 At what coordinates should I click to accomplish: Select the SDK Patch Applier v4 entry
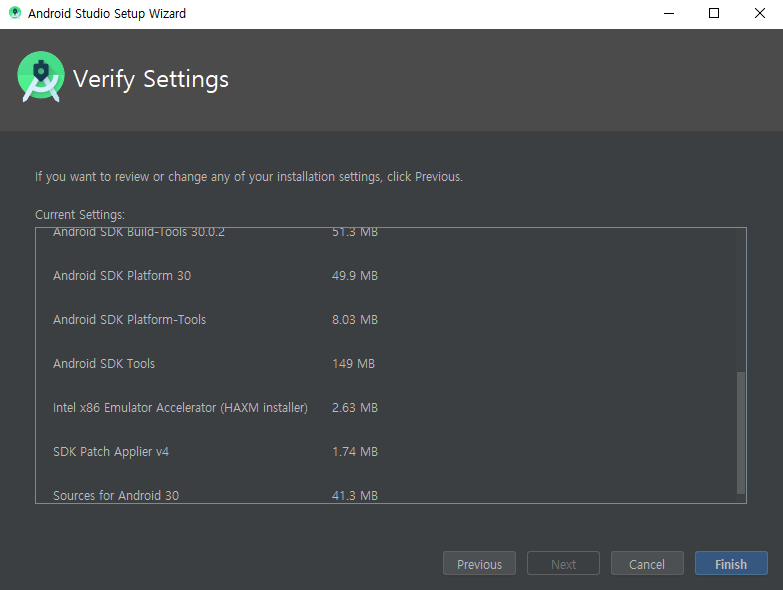point(111,451)
